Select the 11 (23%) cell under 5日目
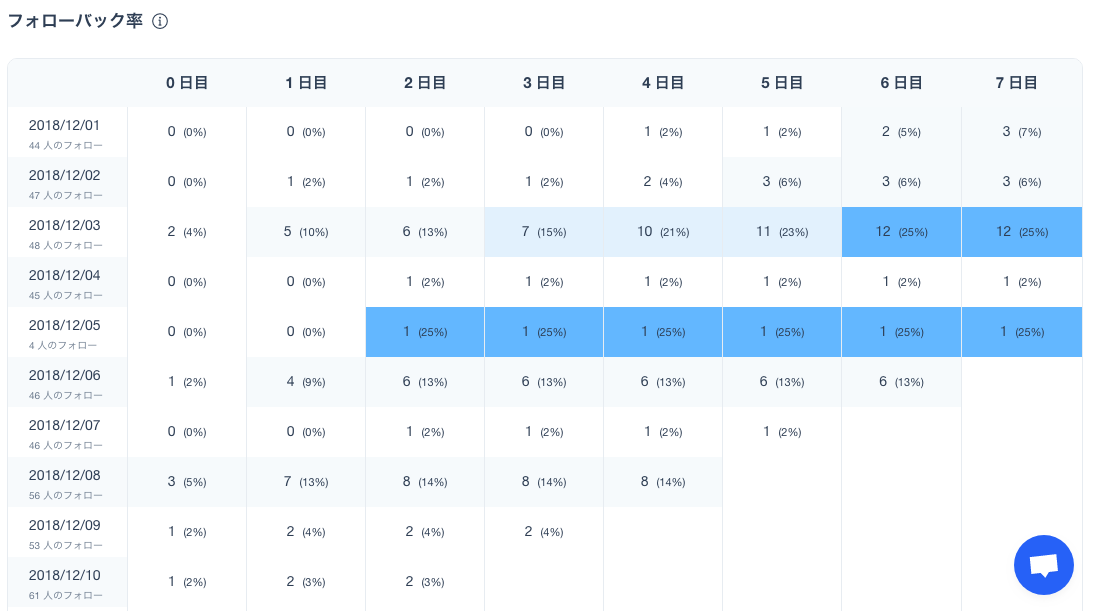Image resolution: width=1095 pixels, height=611 pixels. (x=781, y=232)
